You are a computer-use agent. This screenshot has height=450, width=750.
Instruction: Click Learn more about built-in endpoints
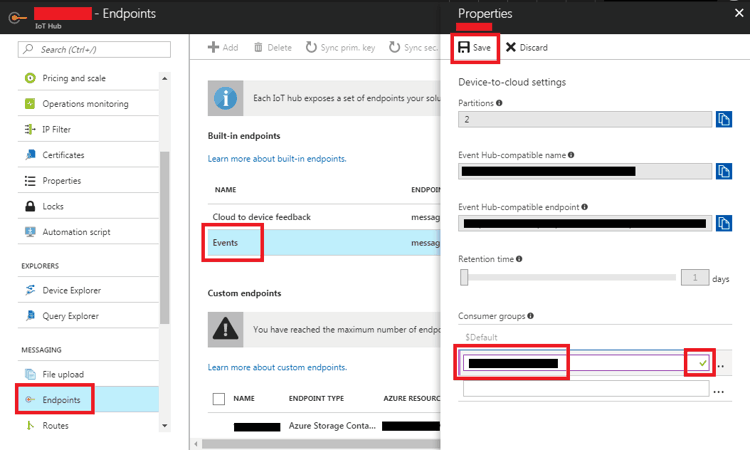coord(277,159)
